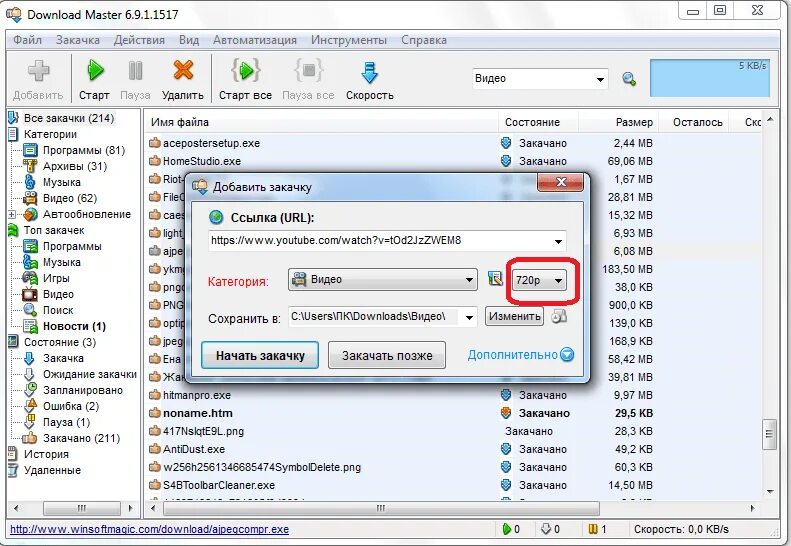Open the save path dropdown arrow
Viewport: 791px width, 546px height.
pyautogui.click(x=469, y=317)
